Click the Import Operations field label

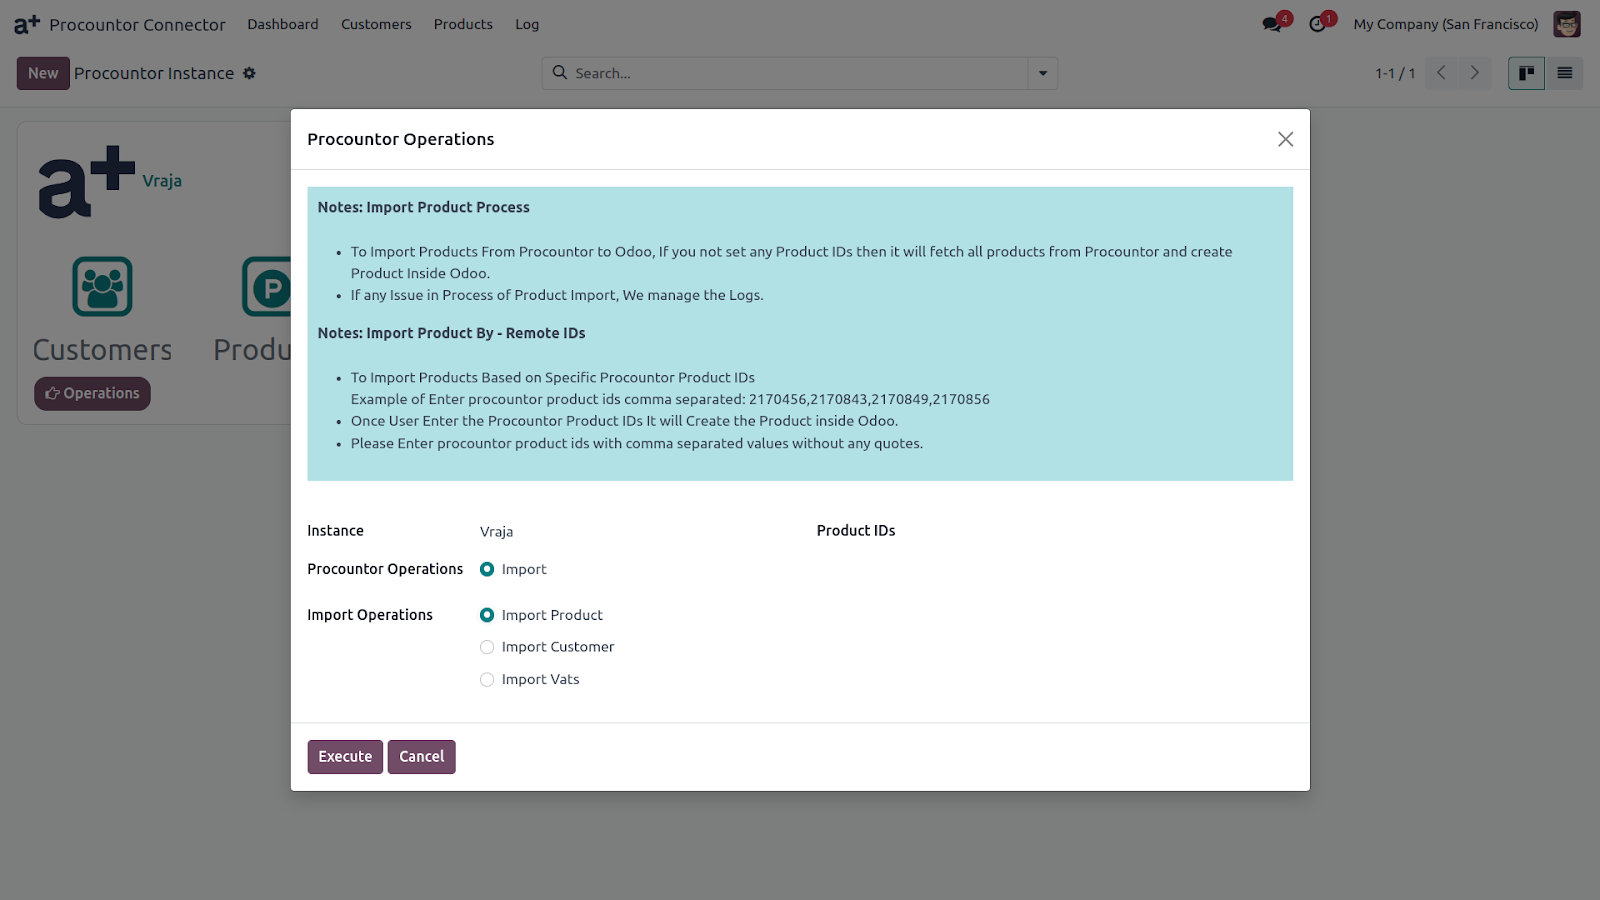click(x=370, y=615)
